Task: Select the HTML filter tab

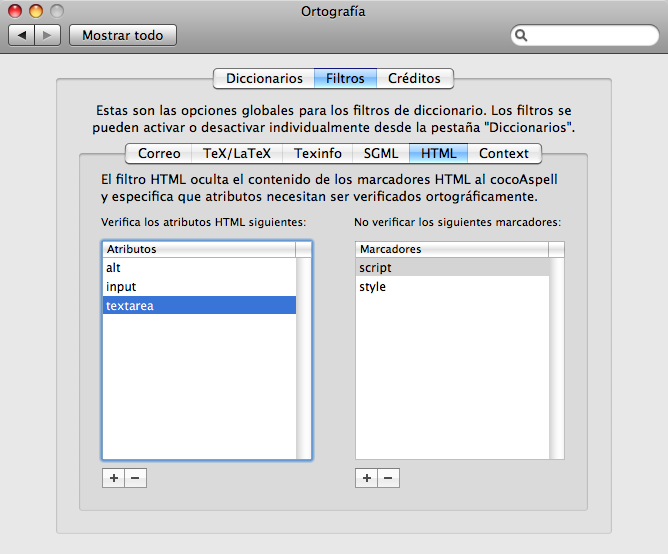Action: pyautogui.click(x=438, y=153)
